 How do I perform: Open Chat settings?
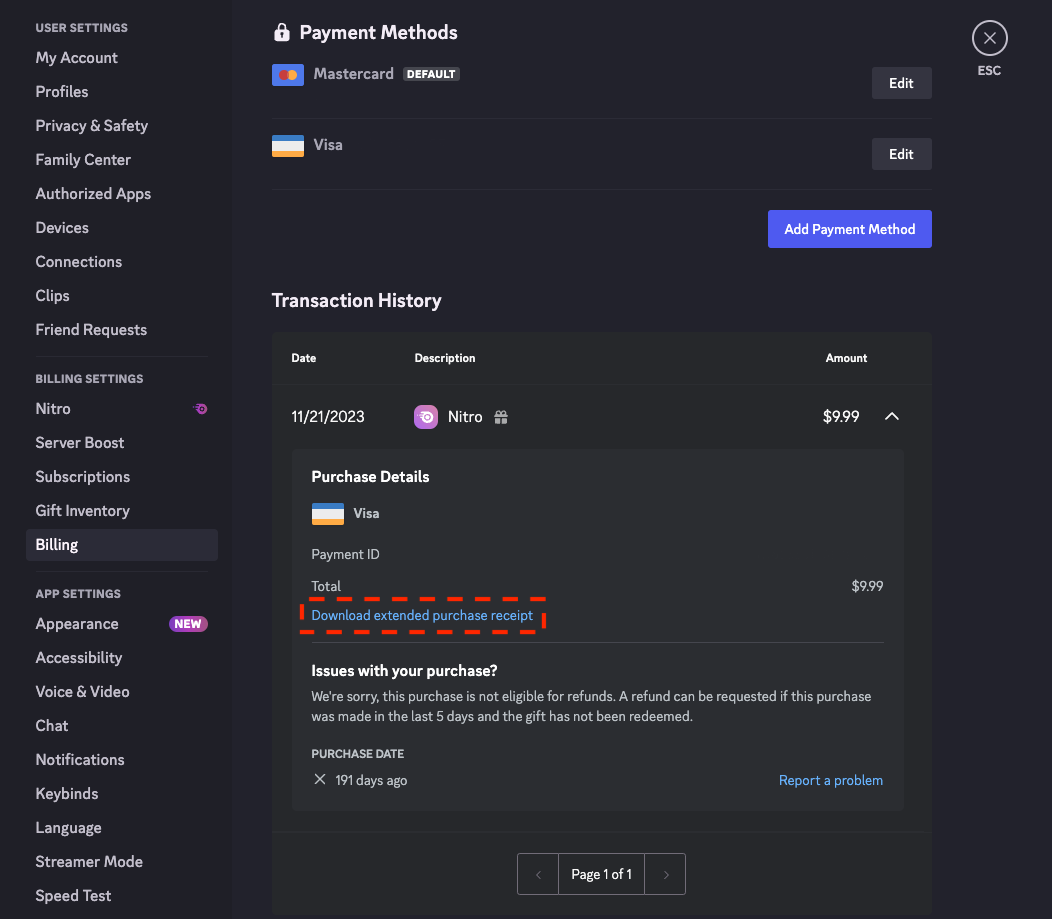[52, 726]
